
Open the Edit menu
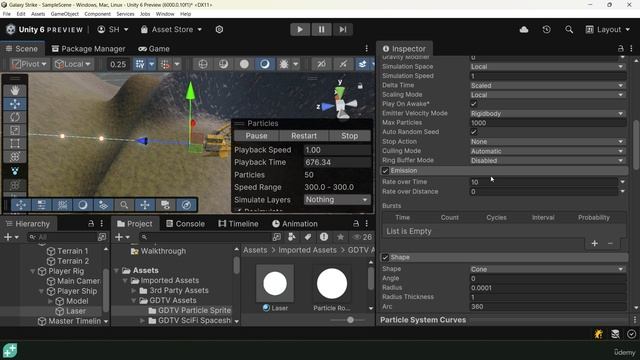tap(21, 14)
